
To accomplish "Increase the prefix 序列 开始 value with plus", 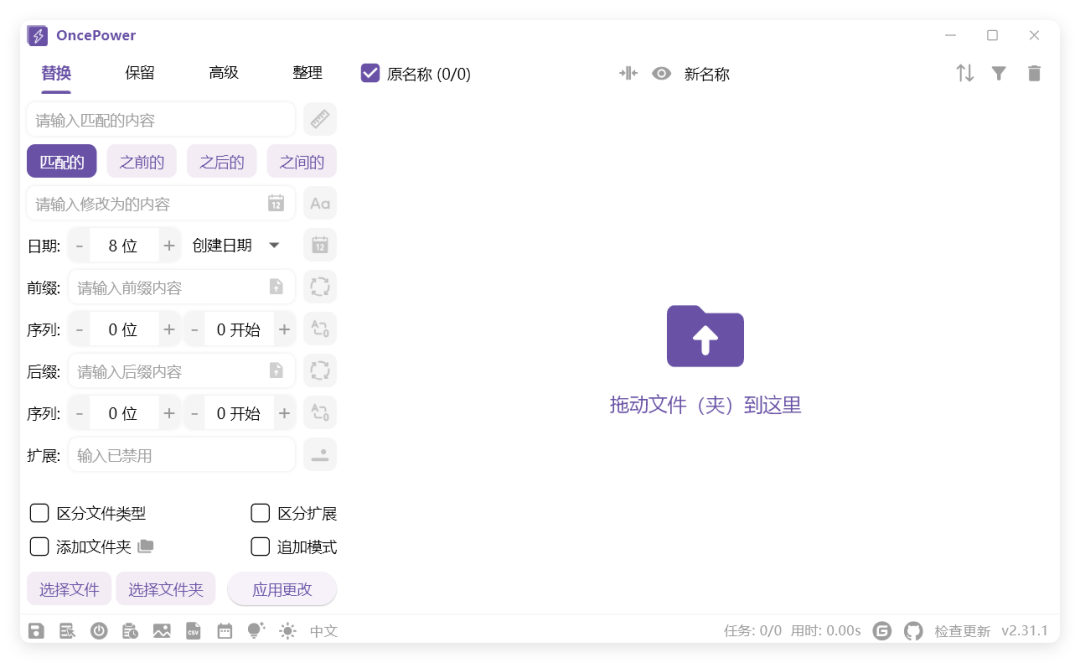I will click(284, 330).
